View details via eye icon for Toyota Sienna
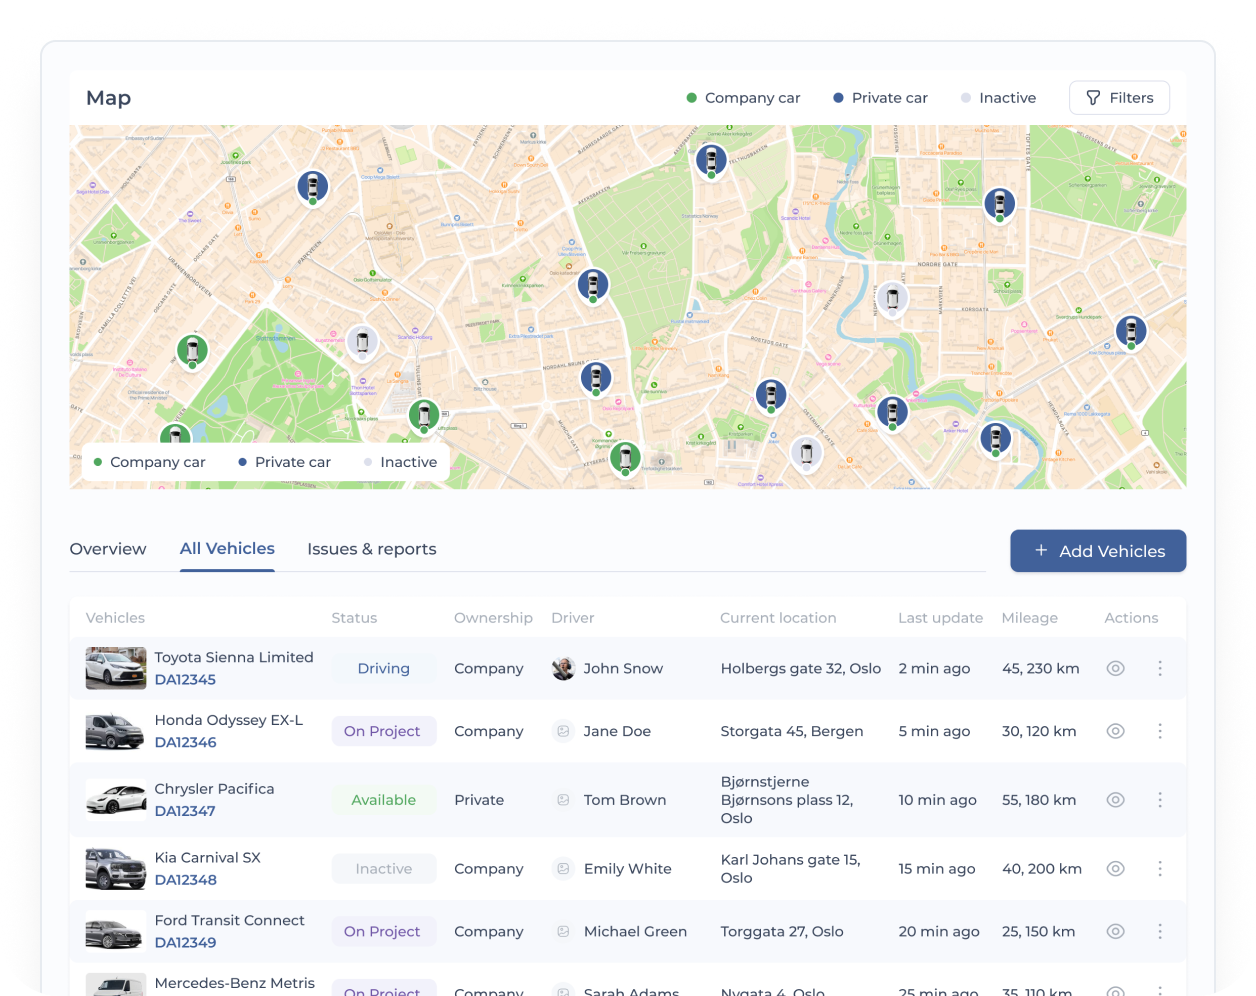 [1116, 669]
